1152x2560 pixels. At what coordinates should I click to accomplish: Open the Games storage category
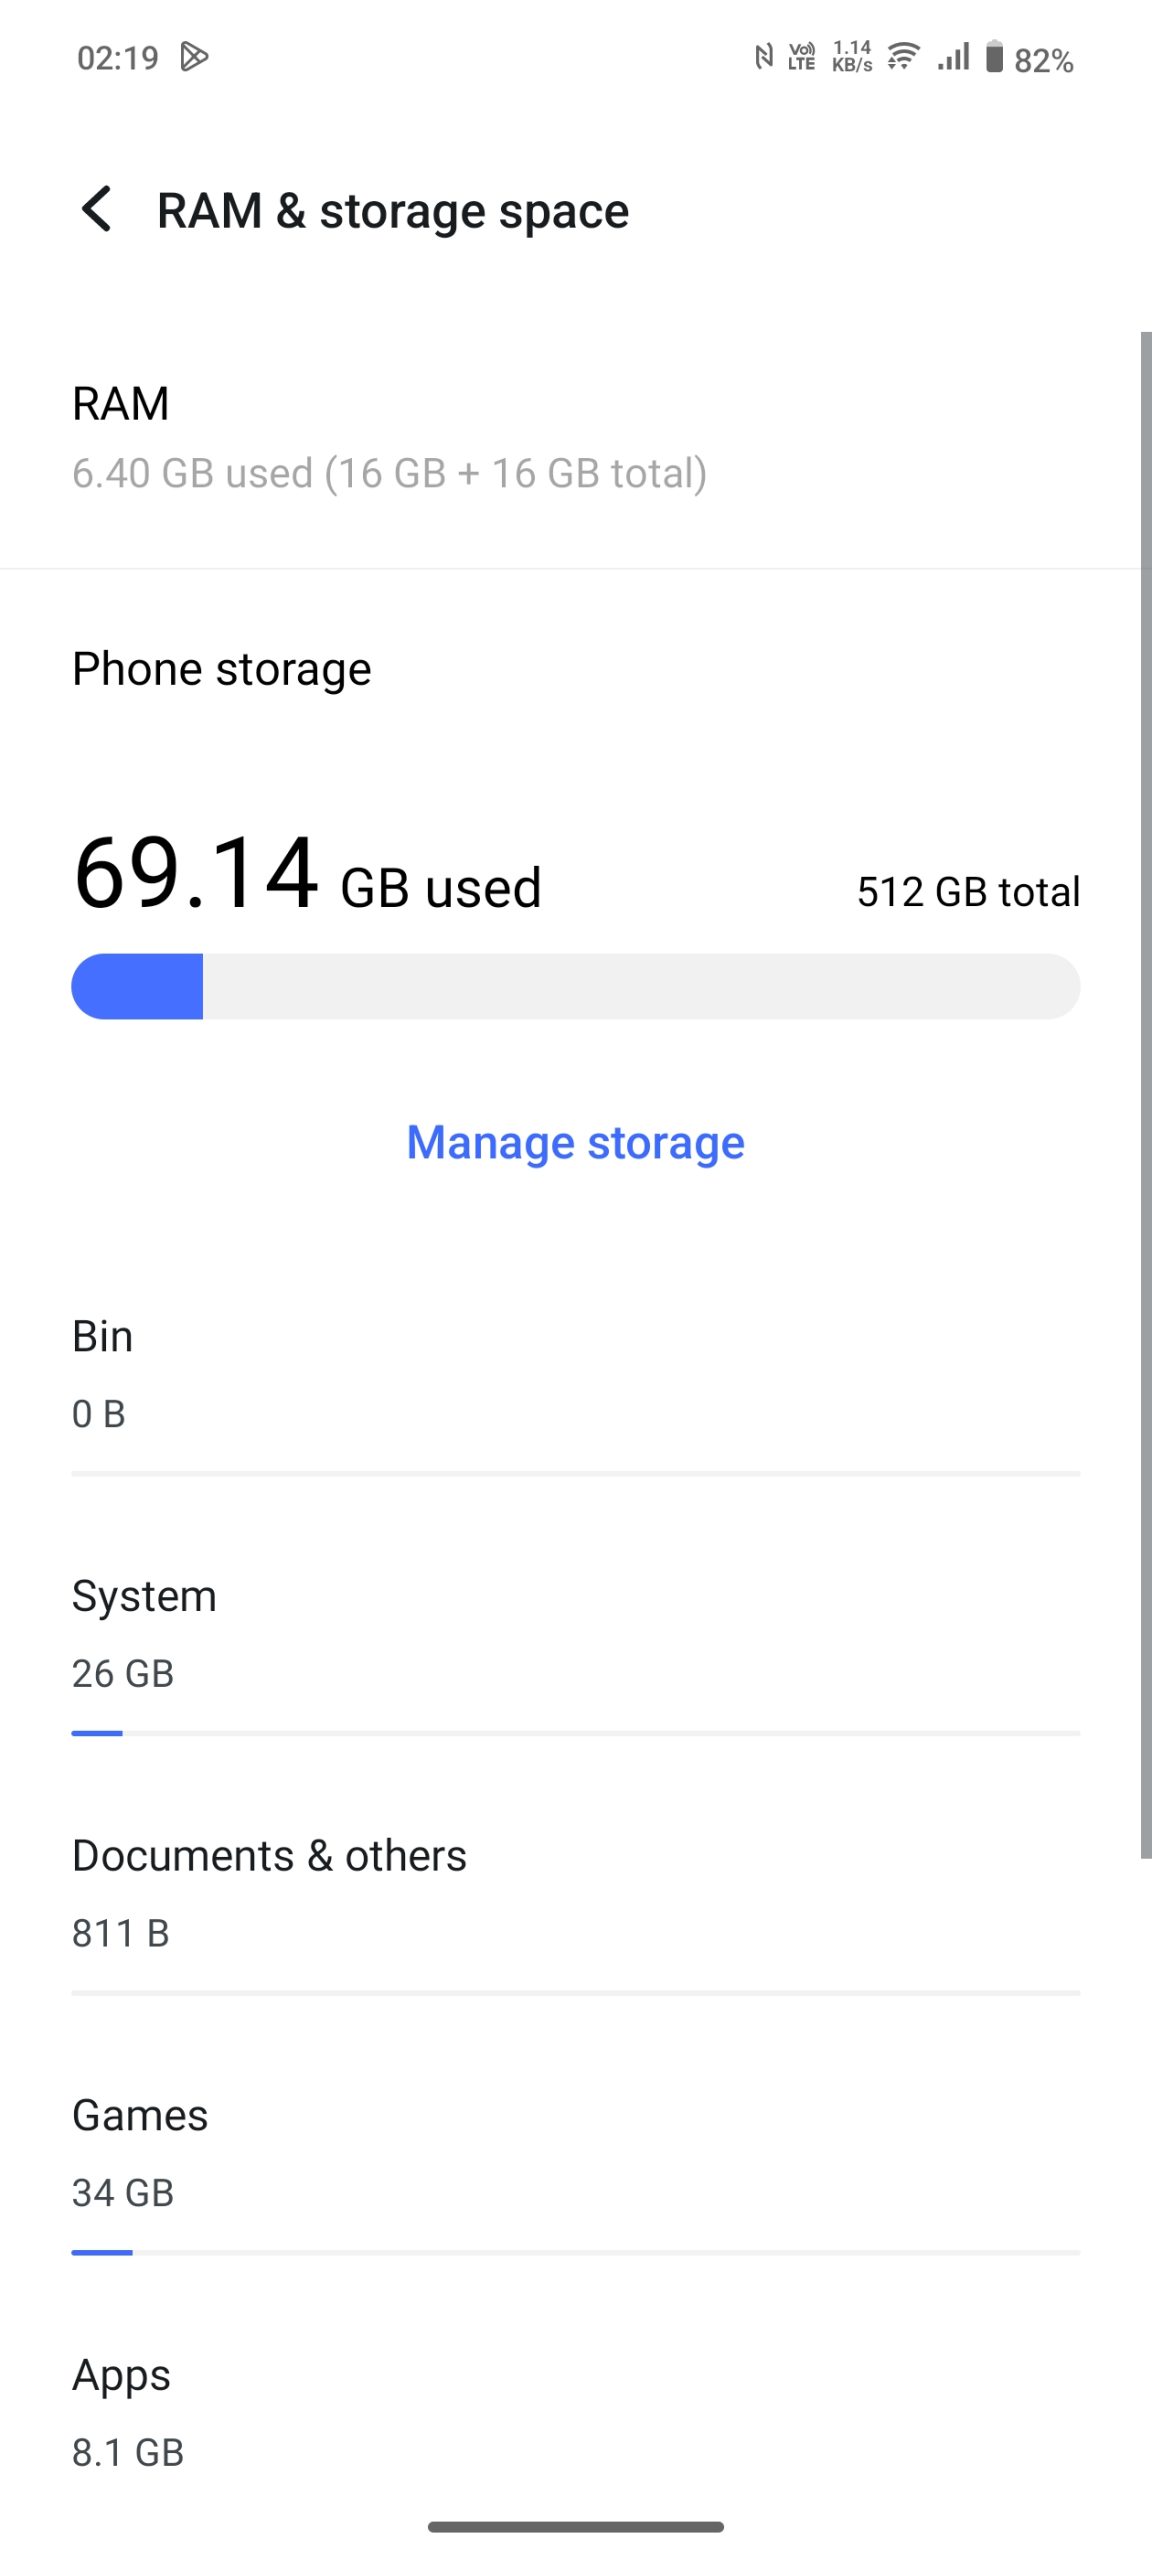575,2152
